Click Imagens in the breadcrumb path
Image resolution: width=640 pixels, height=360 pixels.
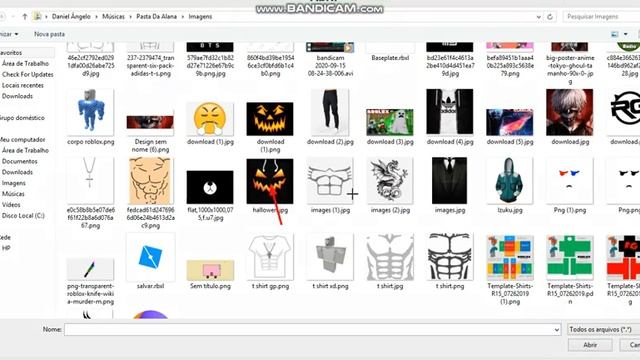pyautogui.click(x=200, y=17)
